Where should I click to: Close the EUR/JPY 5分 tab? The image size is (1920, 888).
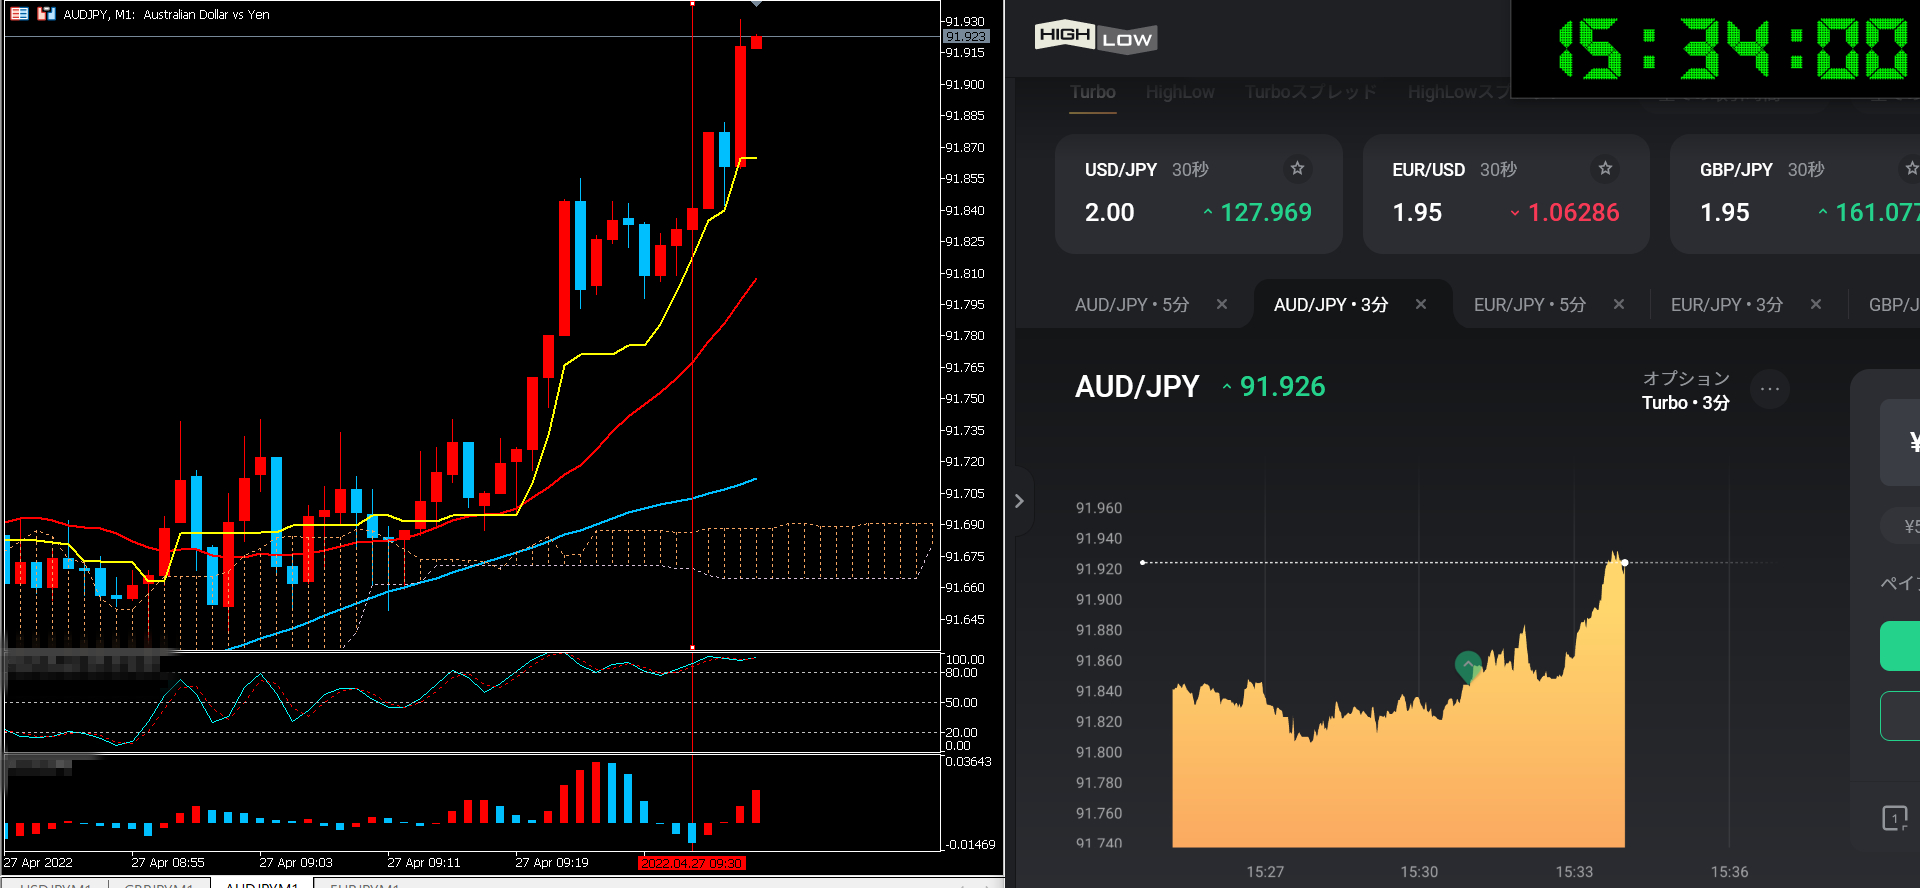coord(1619,304)
